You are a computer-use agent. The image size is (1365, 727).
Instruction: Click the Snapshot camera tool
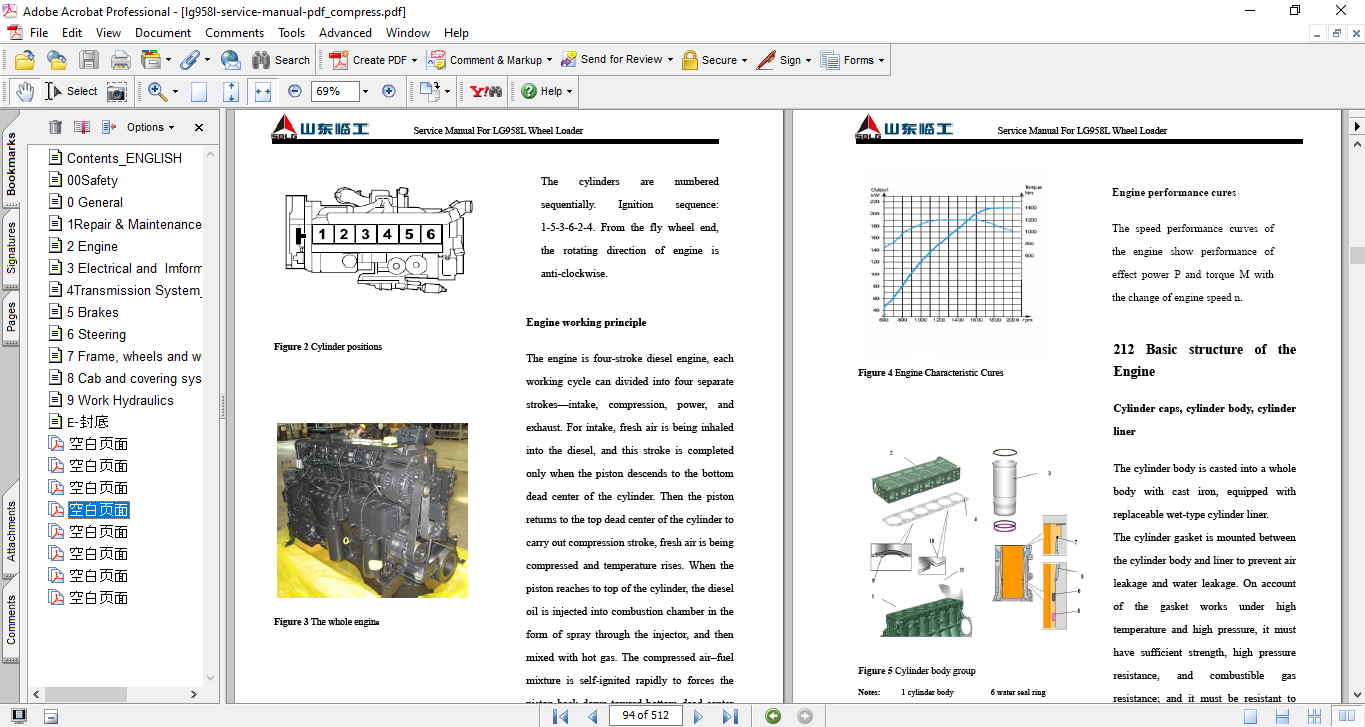(117, 91)
